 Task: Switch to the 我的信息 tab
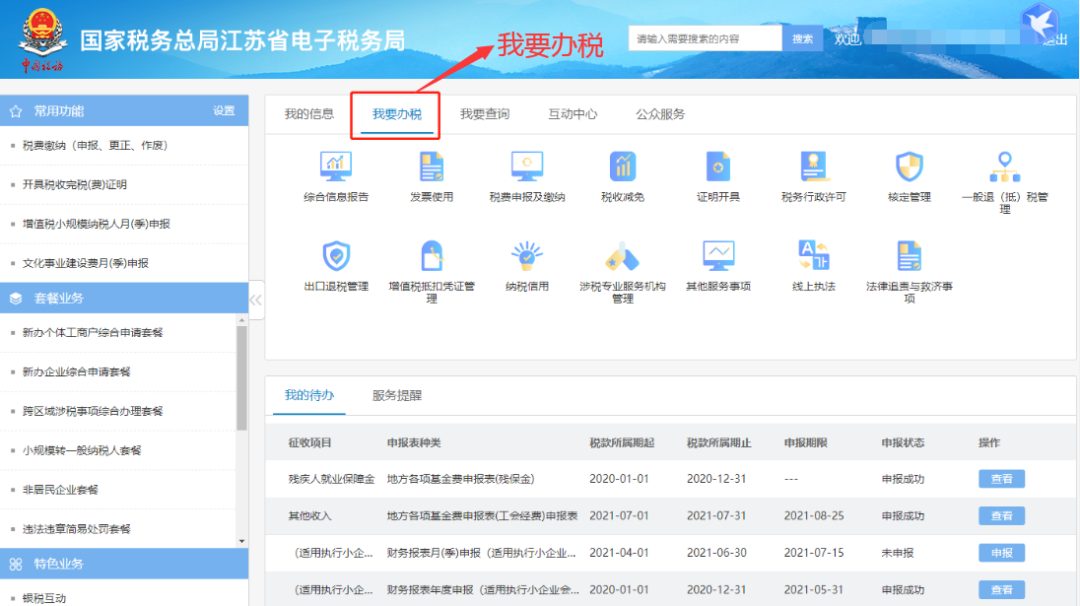(x=309, y=114)
